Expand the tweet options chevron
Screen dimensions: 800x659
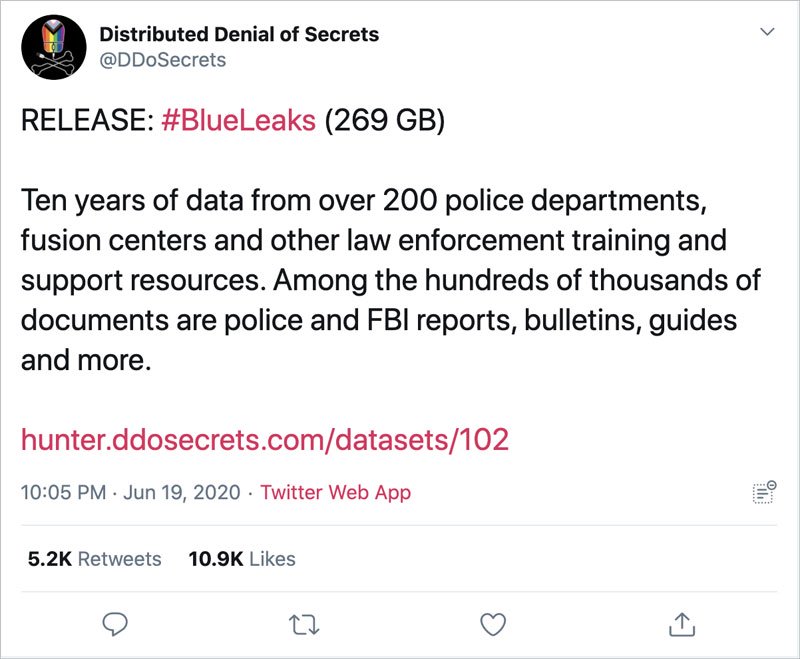click(768, 33)
